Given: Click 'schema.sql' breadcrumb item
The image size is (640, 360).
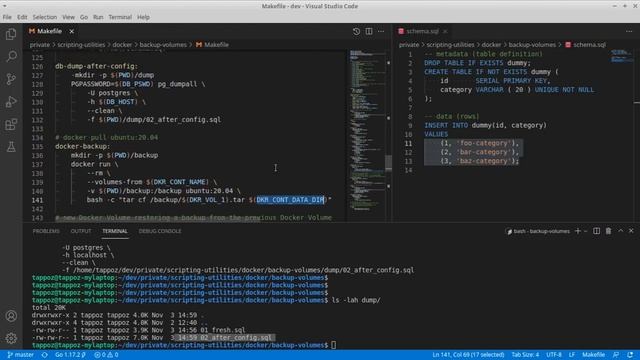Looking at the screenshot, I should click(x=586, y=45).
